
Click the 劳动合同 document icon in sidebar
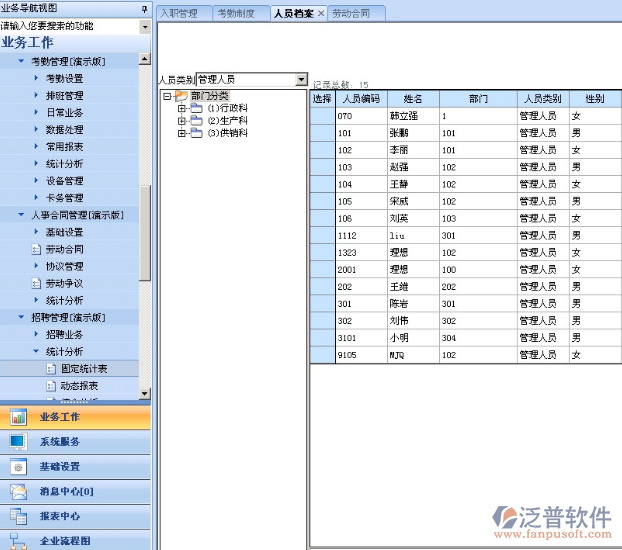pos(37,250)
